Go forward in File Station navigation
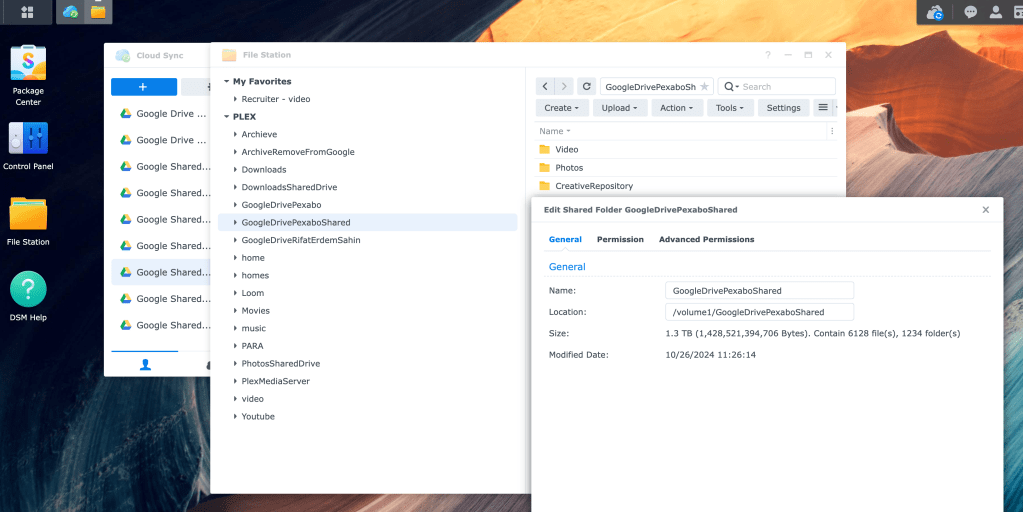The height and width of the screenshot is (512, 1023). (x=564, y=86)
